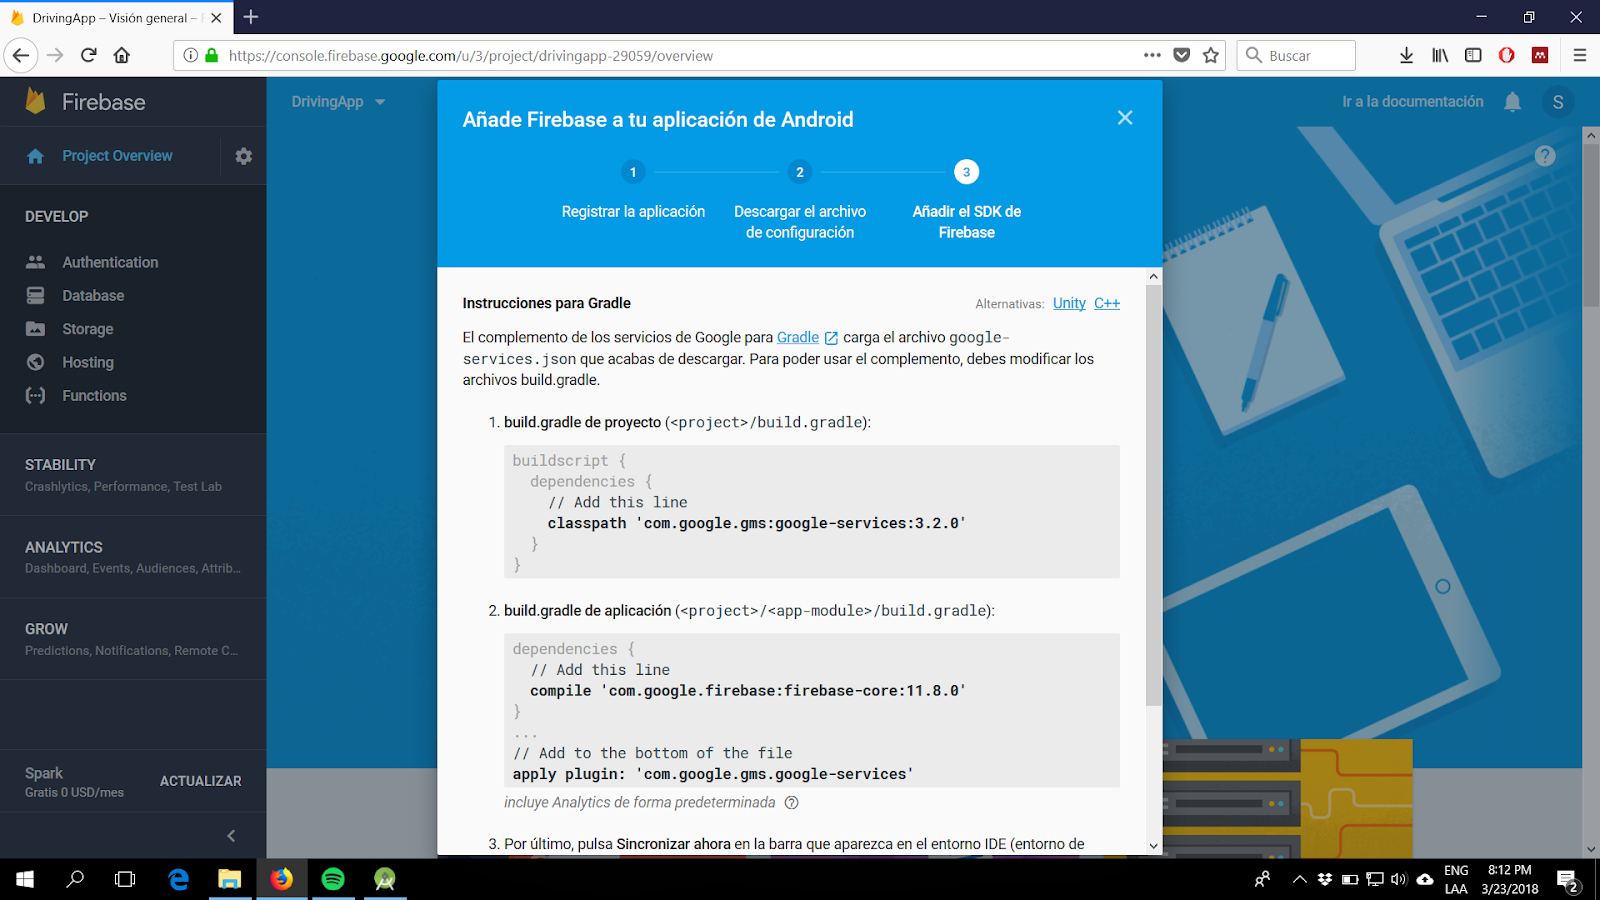This screenshot has height=900, width=1600.
Task: Open the C++ alternative instructions link
Action: (x=1107, y=303)
